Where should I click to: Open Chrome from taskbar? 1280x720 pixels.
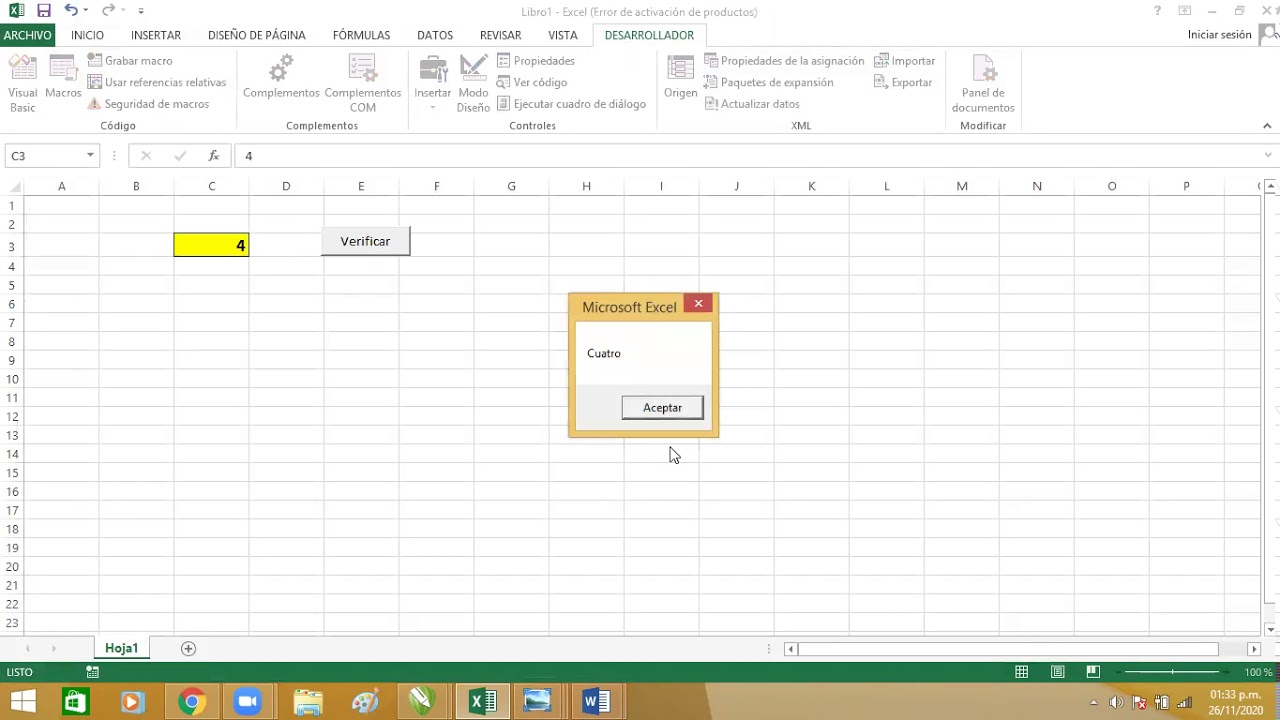pos(192,702)
